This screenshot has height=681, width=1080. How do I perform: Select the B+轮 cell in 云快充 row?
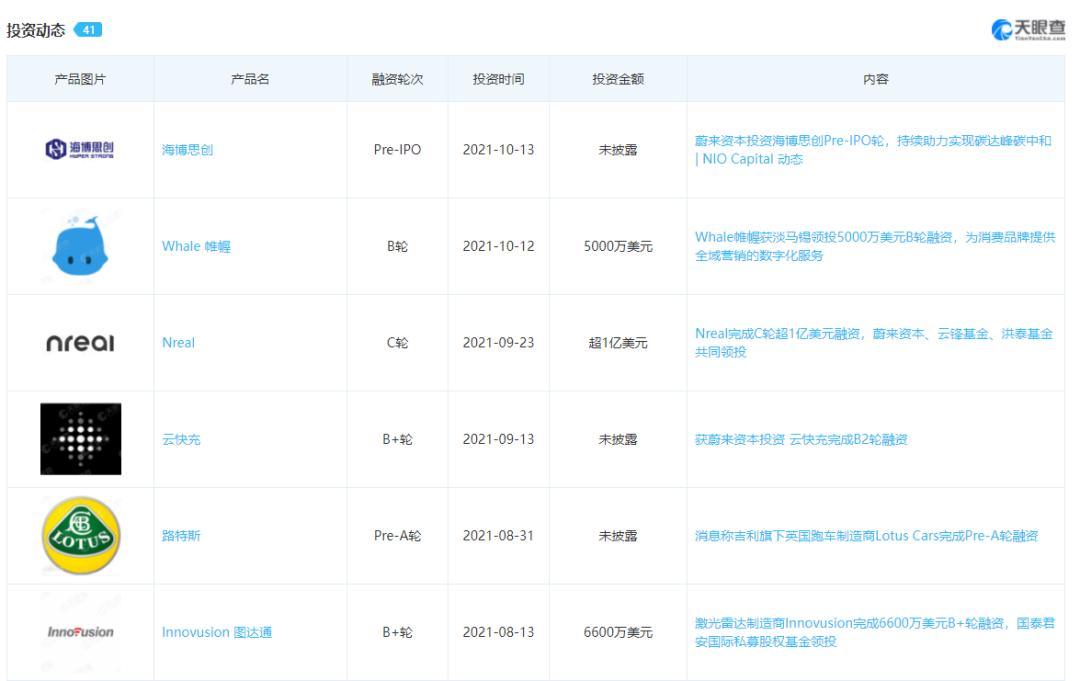[397, 439]
